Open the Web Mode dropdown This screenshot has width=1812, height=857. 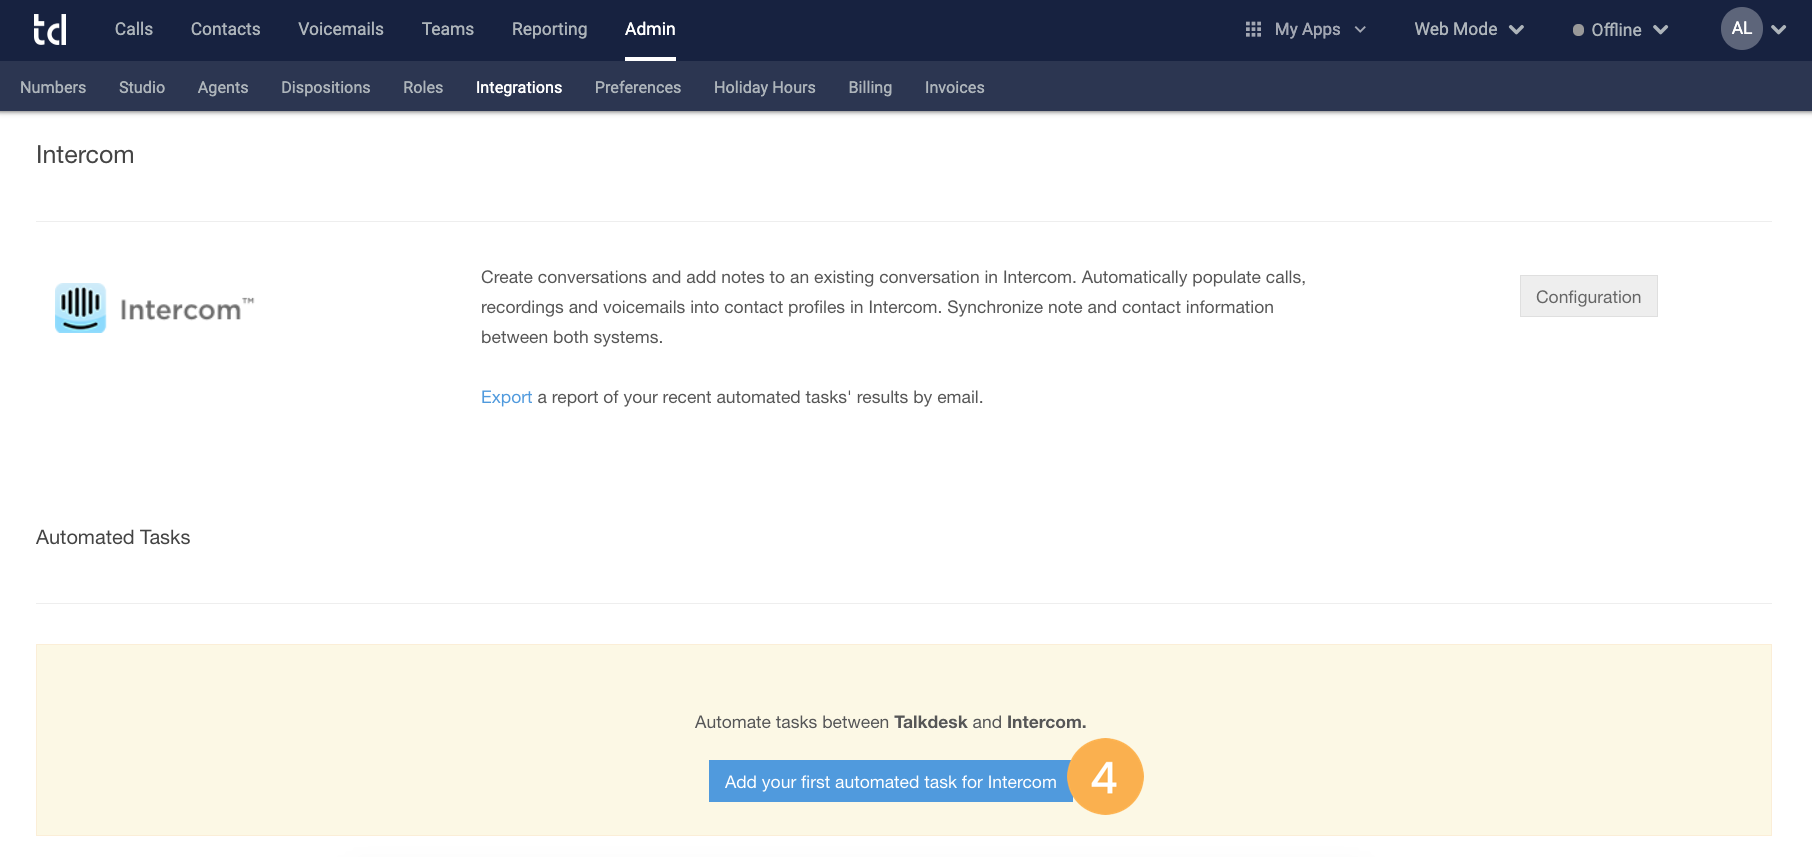(x=1468, y=29)
